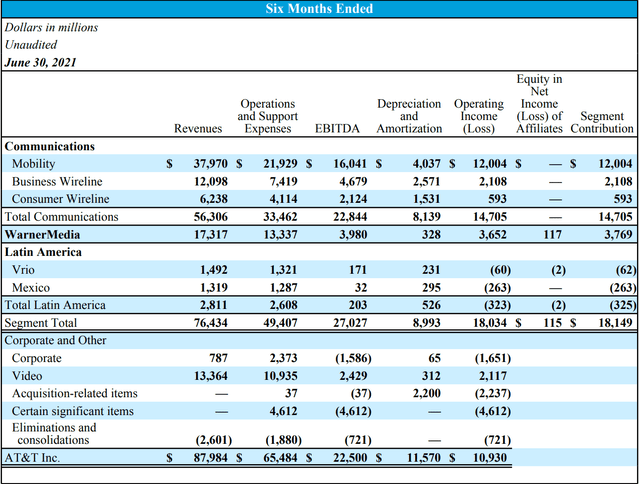The height and width of the screenshot is (484, 640).
Task: Select the 'Corporate and Other' heading
Action: coord(55,340)
